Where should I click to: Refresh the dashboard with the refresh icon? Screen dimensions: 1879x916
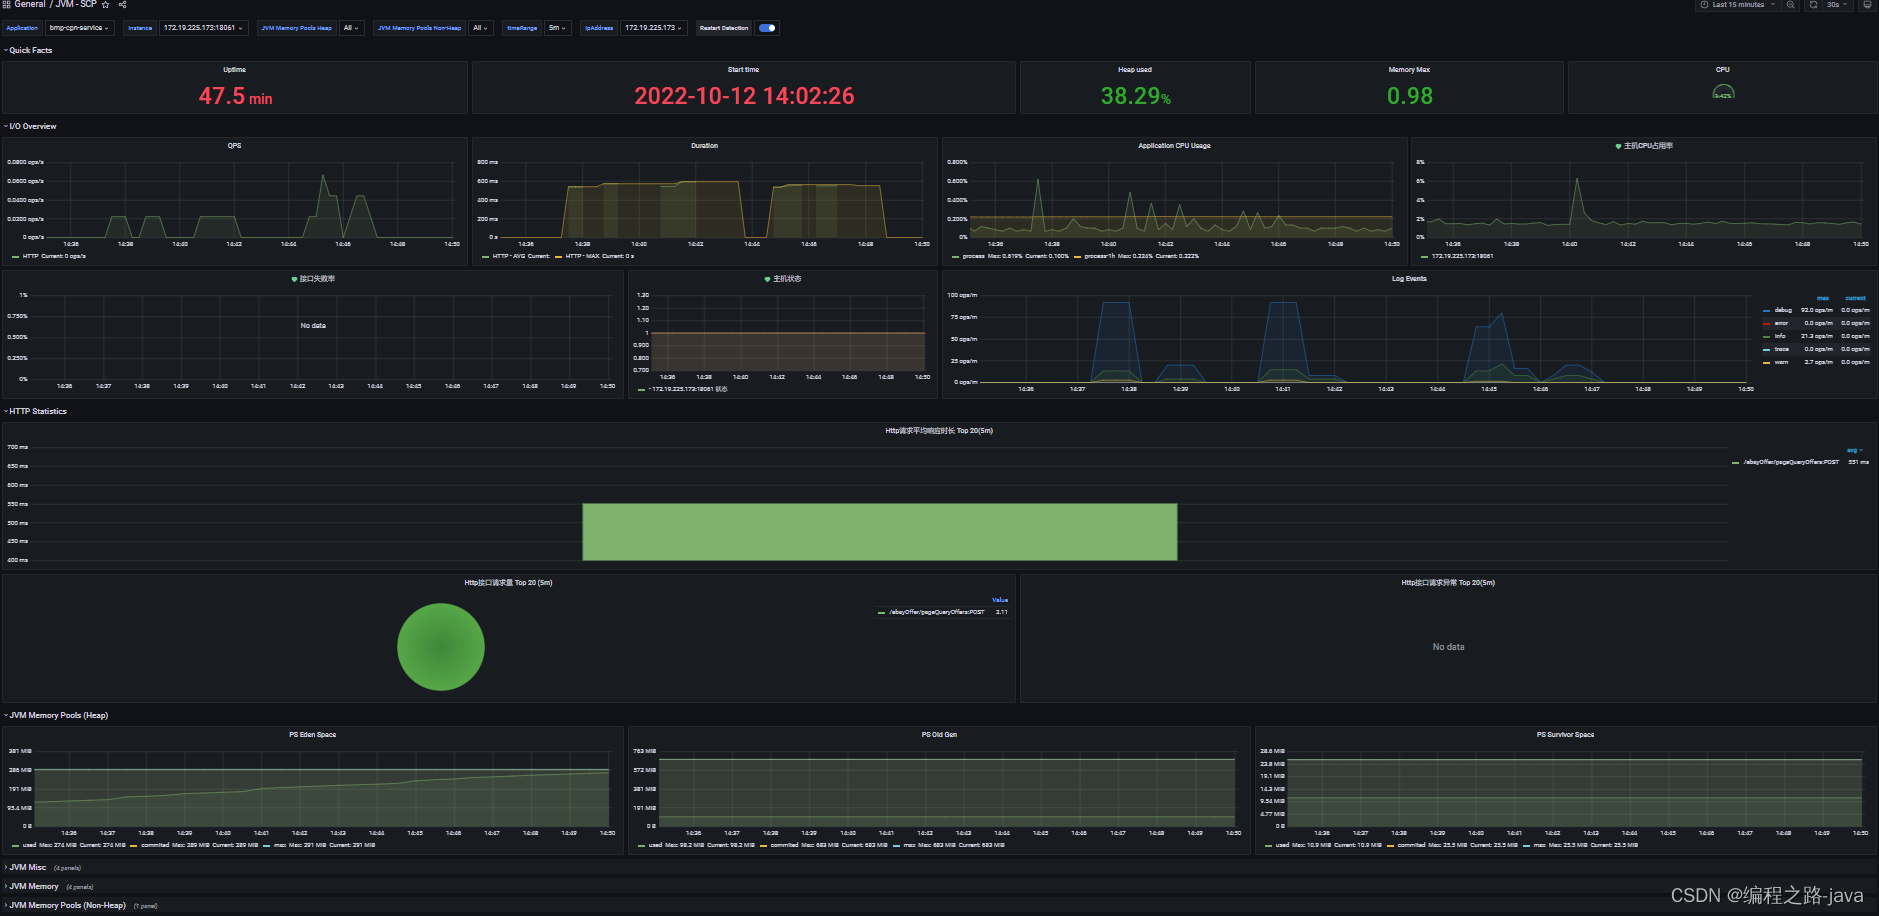[1813, 5]
